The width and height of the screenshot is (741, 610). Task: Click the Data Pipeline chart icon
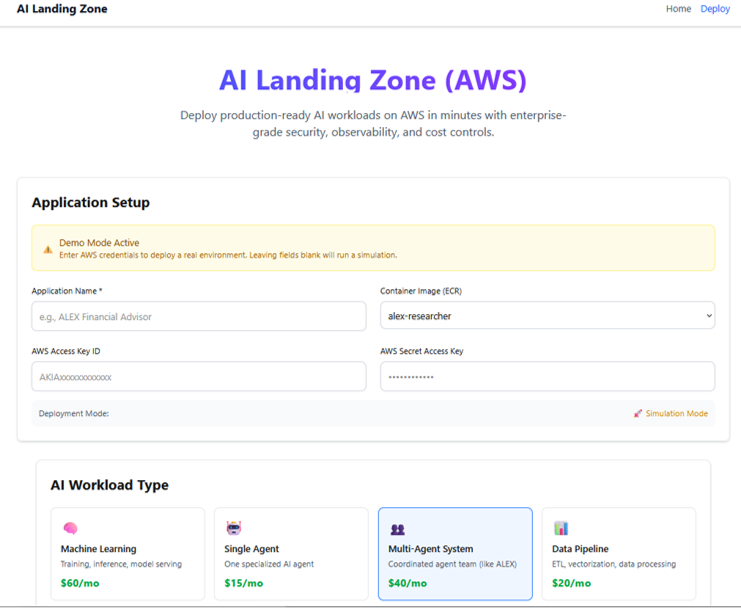click(561, 528)
